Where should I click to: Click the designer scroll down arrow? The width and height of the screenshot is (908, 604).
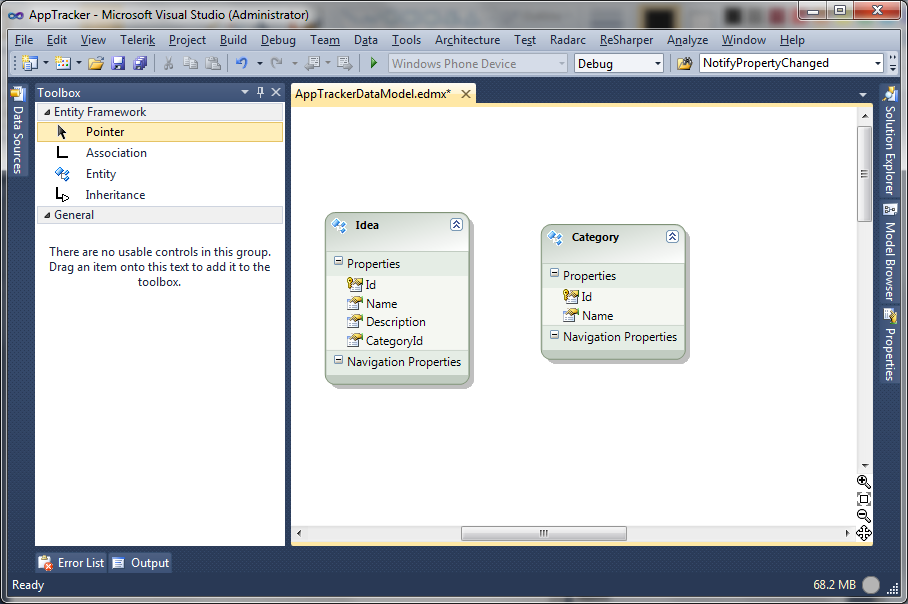point(865,466)
